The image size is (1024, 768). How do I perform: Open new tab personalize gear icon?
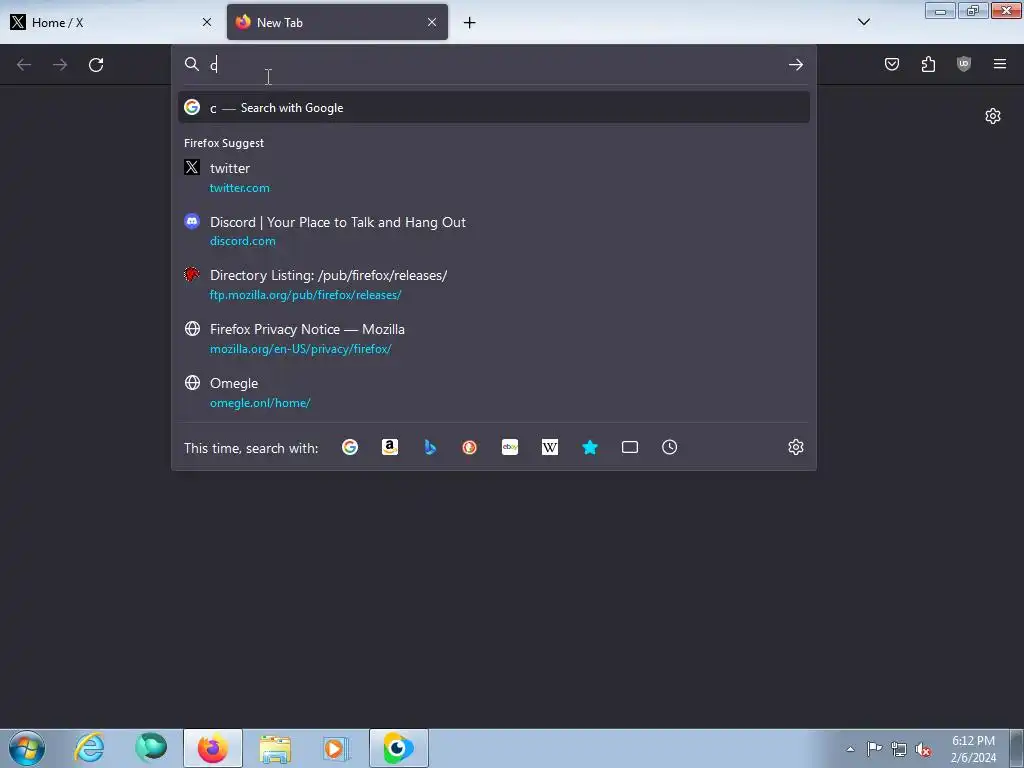click(x=993, y=116)
